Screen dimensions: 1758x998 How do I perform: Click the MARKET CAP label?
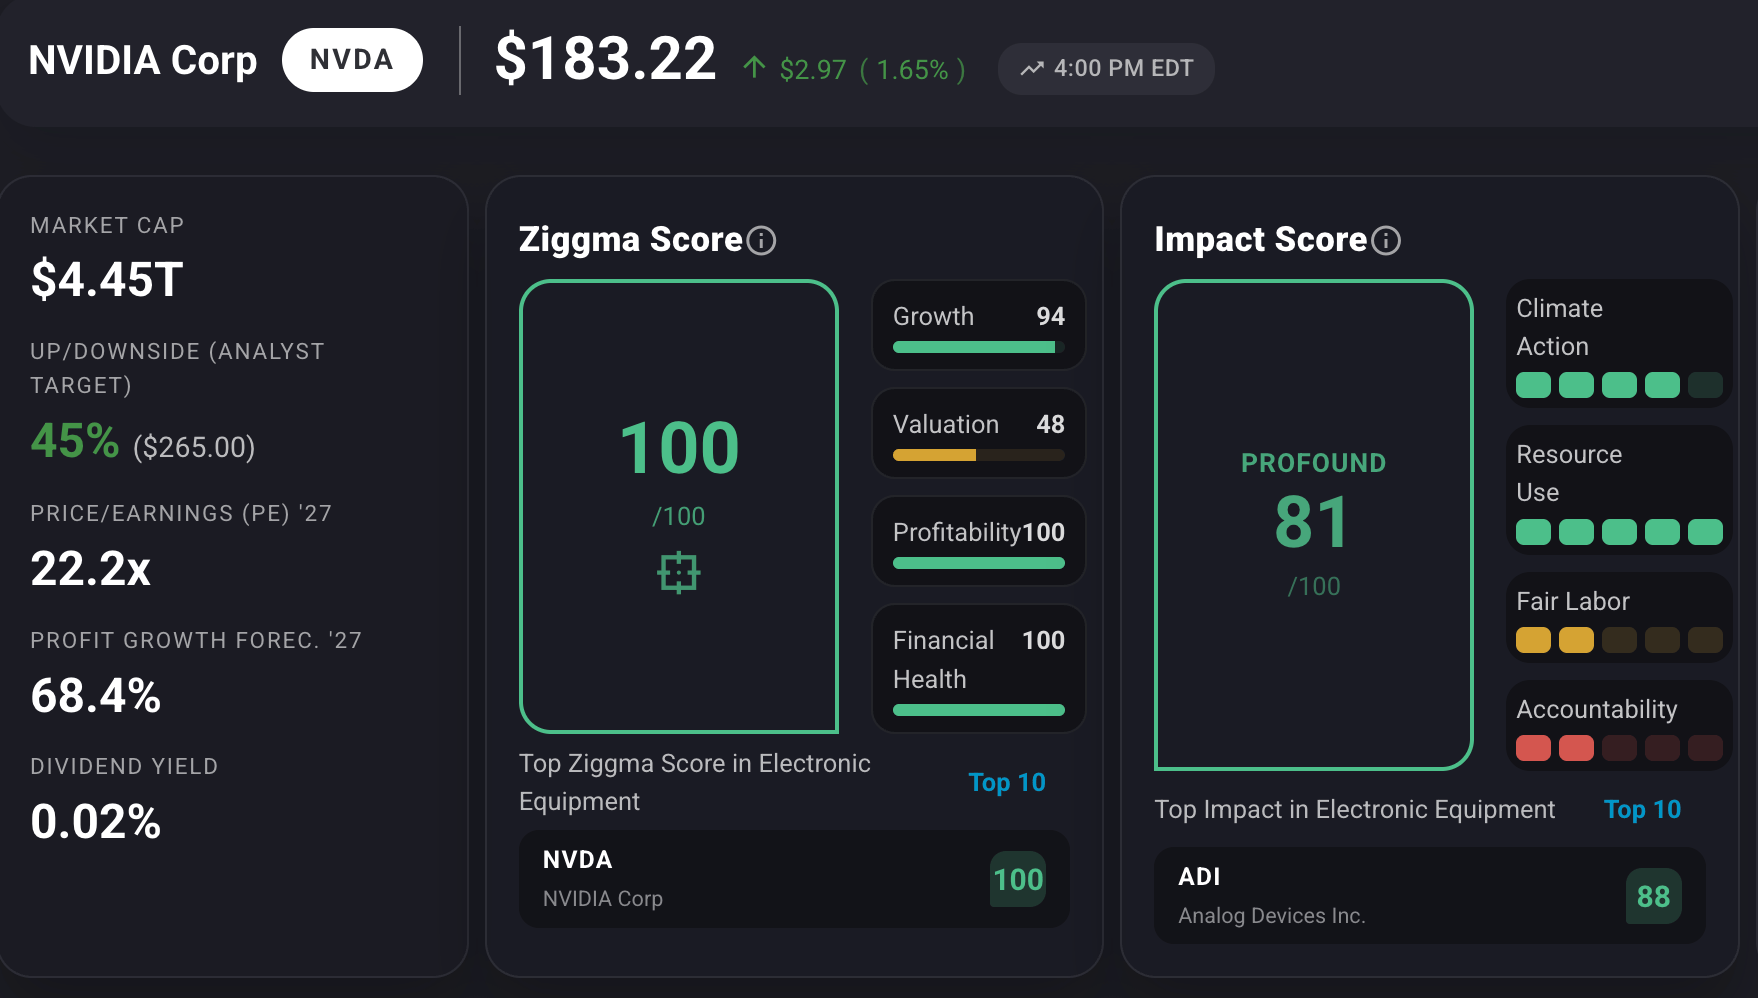107,225
